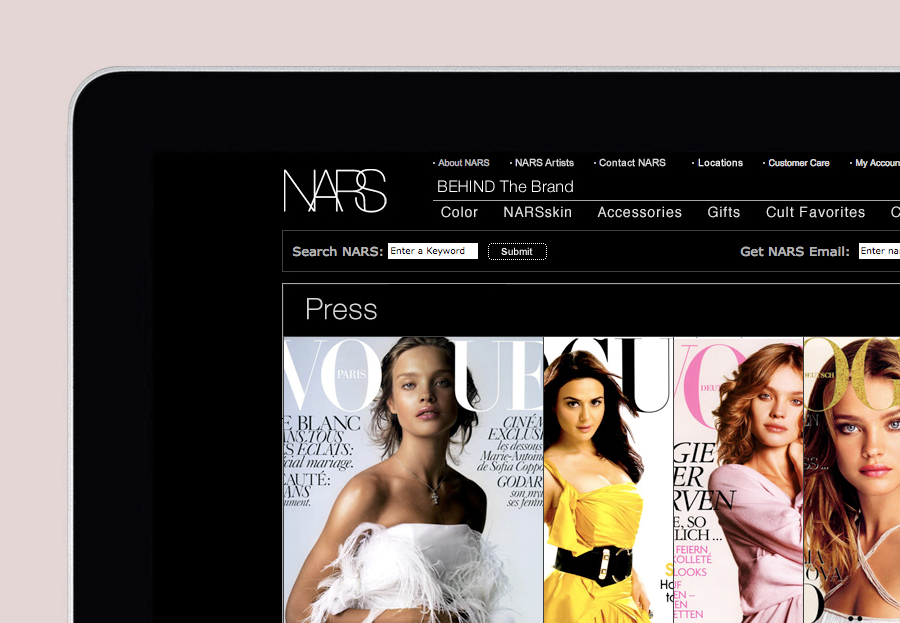This screenshot has height=623, width=900.
Task: Open the pink Vogue Deutsch cover
Action: (738, 480)
